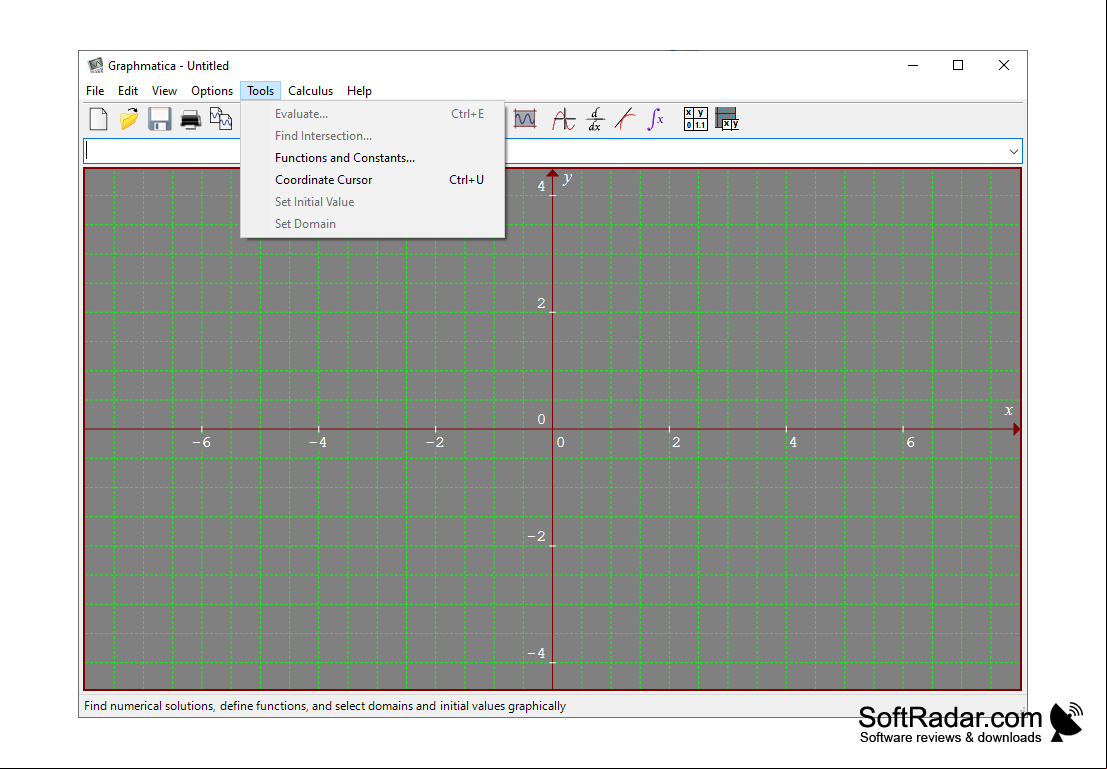The width and height of the screenshot is (1107, 769).
Task: Open the Options menu
Action: (x=212, y=90)
